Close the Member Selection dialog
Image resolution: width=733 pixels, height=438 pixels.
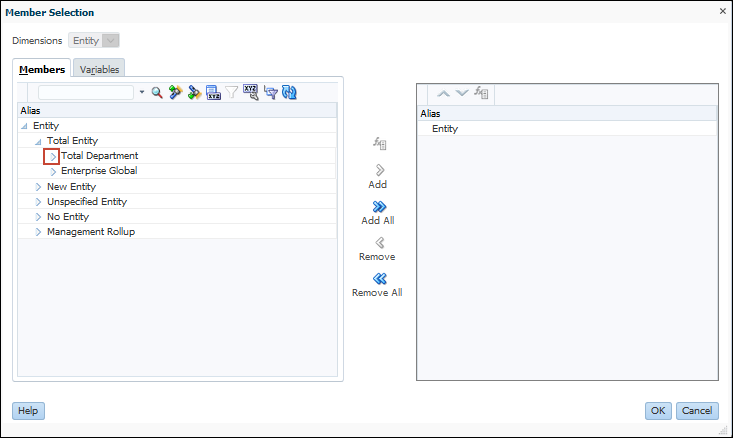pos(723,11)
